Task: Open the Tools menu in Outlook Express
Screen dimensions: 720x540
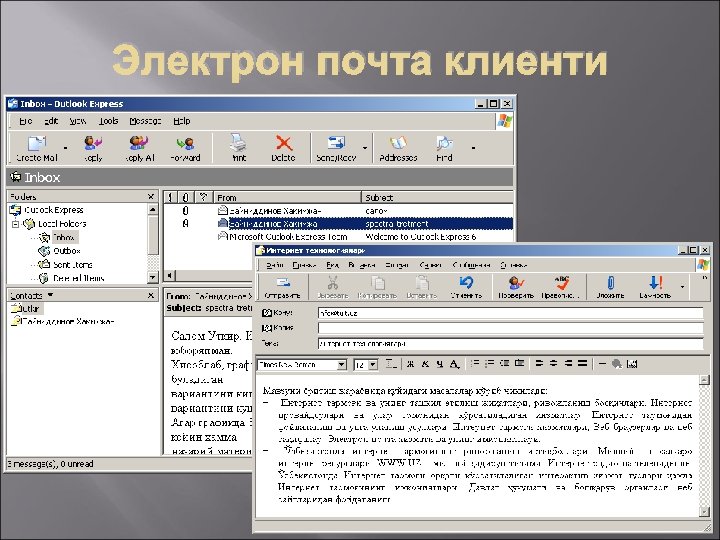Action: pyautogui.click(x=108, y=121)
